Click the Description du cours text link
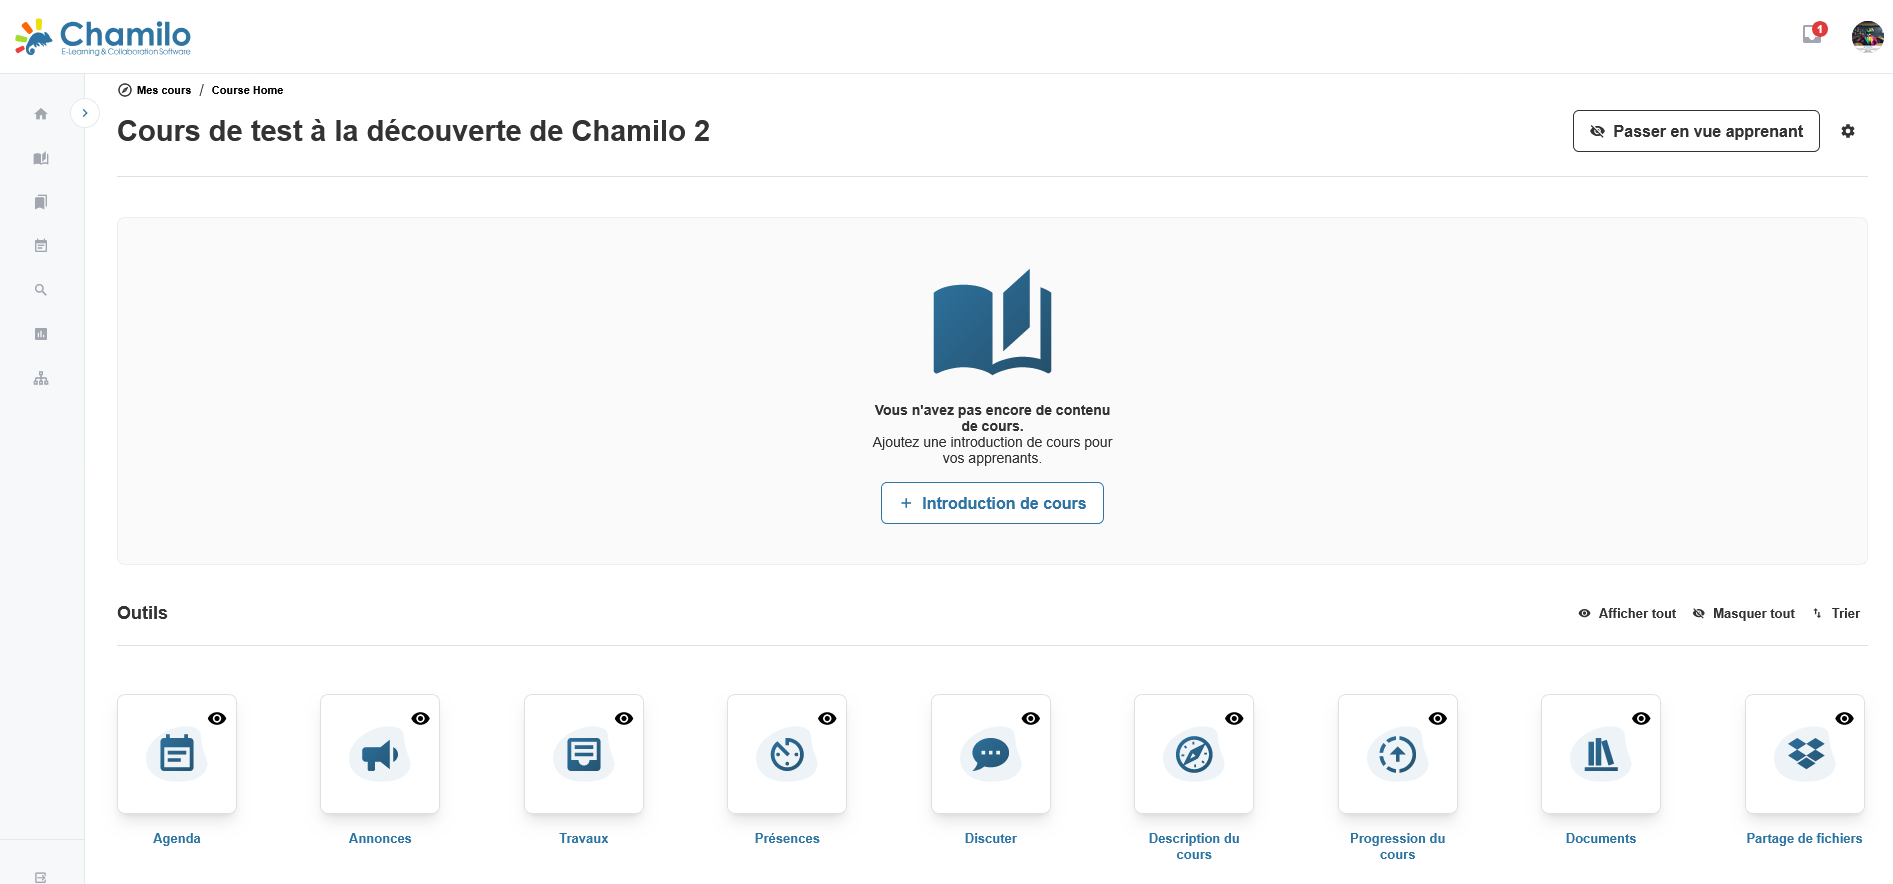The width and height of the screenshot is (1893, 884). (x=1194, y=846)
